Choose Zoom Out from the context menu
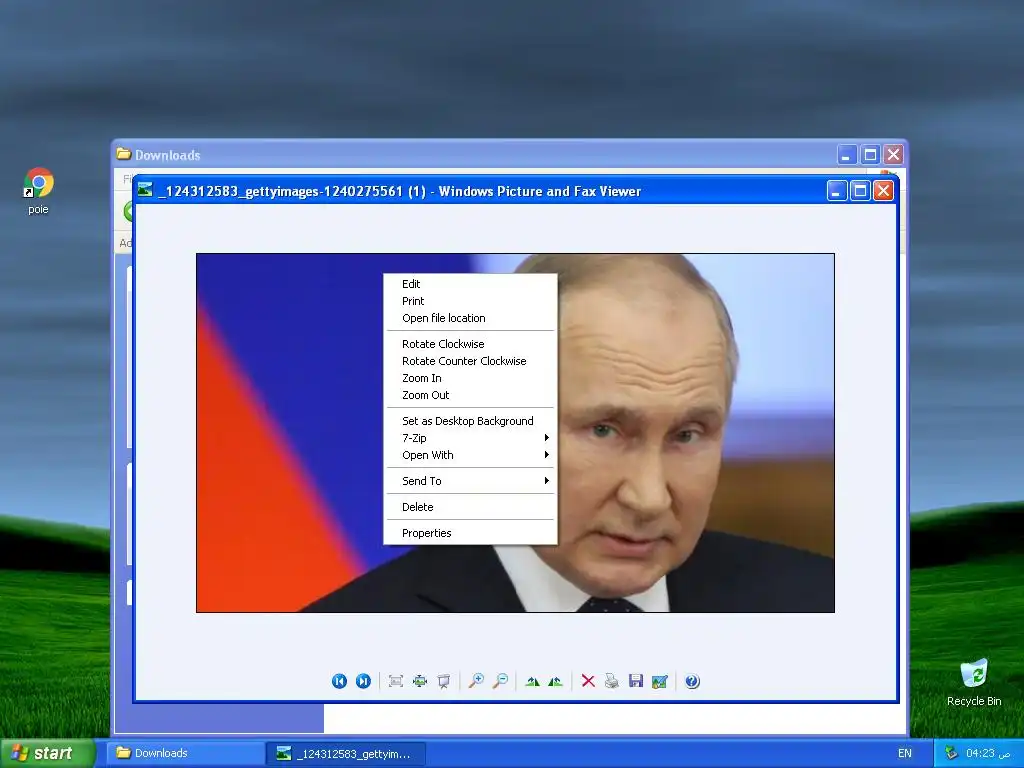 pyautogui.click(x=470, y=395)
